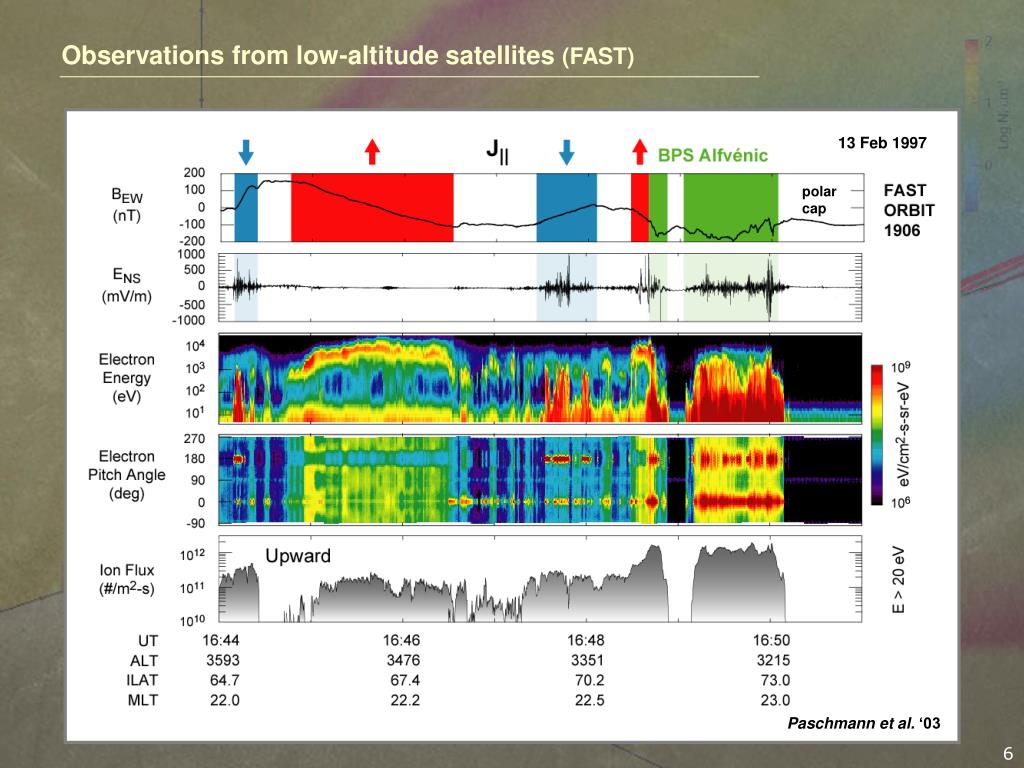Click the 'Upward' text in ion flux panel
1024x768 pixels.
298,556
